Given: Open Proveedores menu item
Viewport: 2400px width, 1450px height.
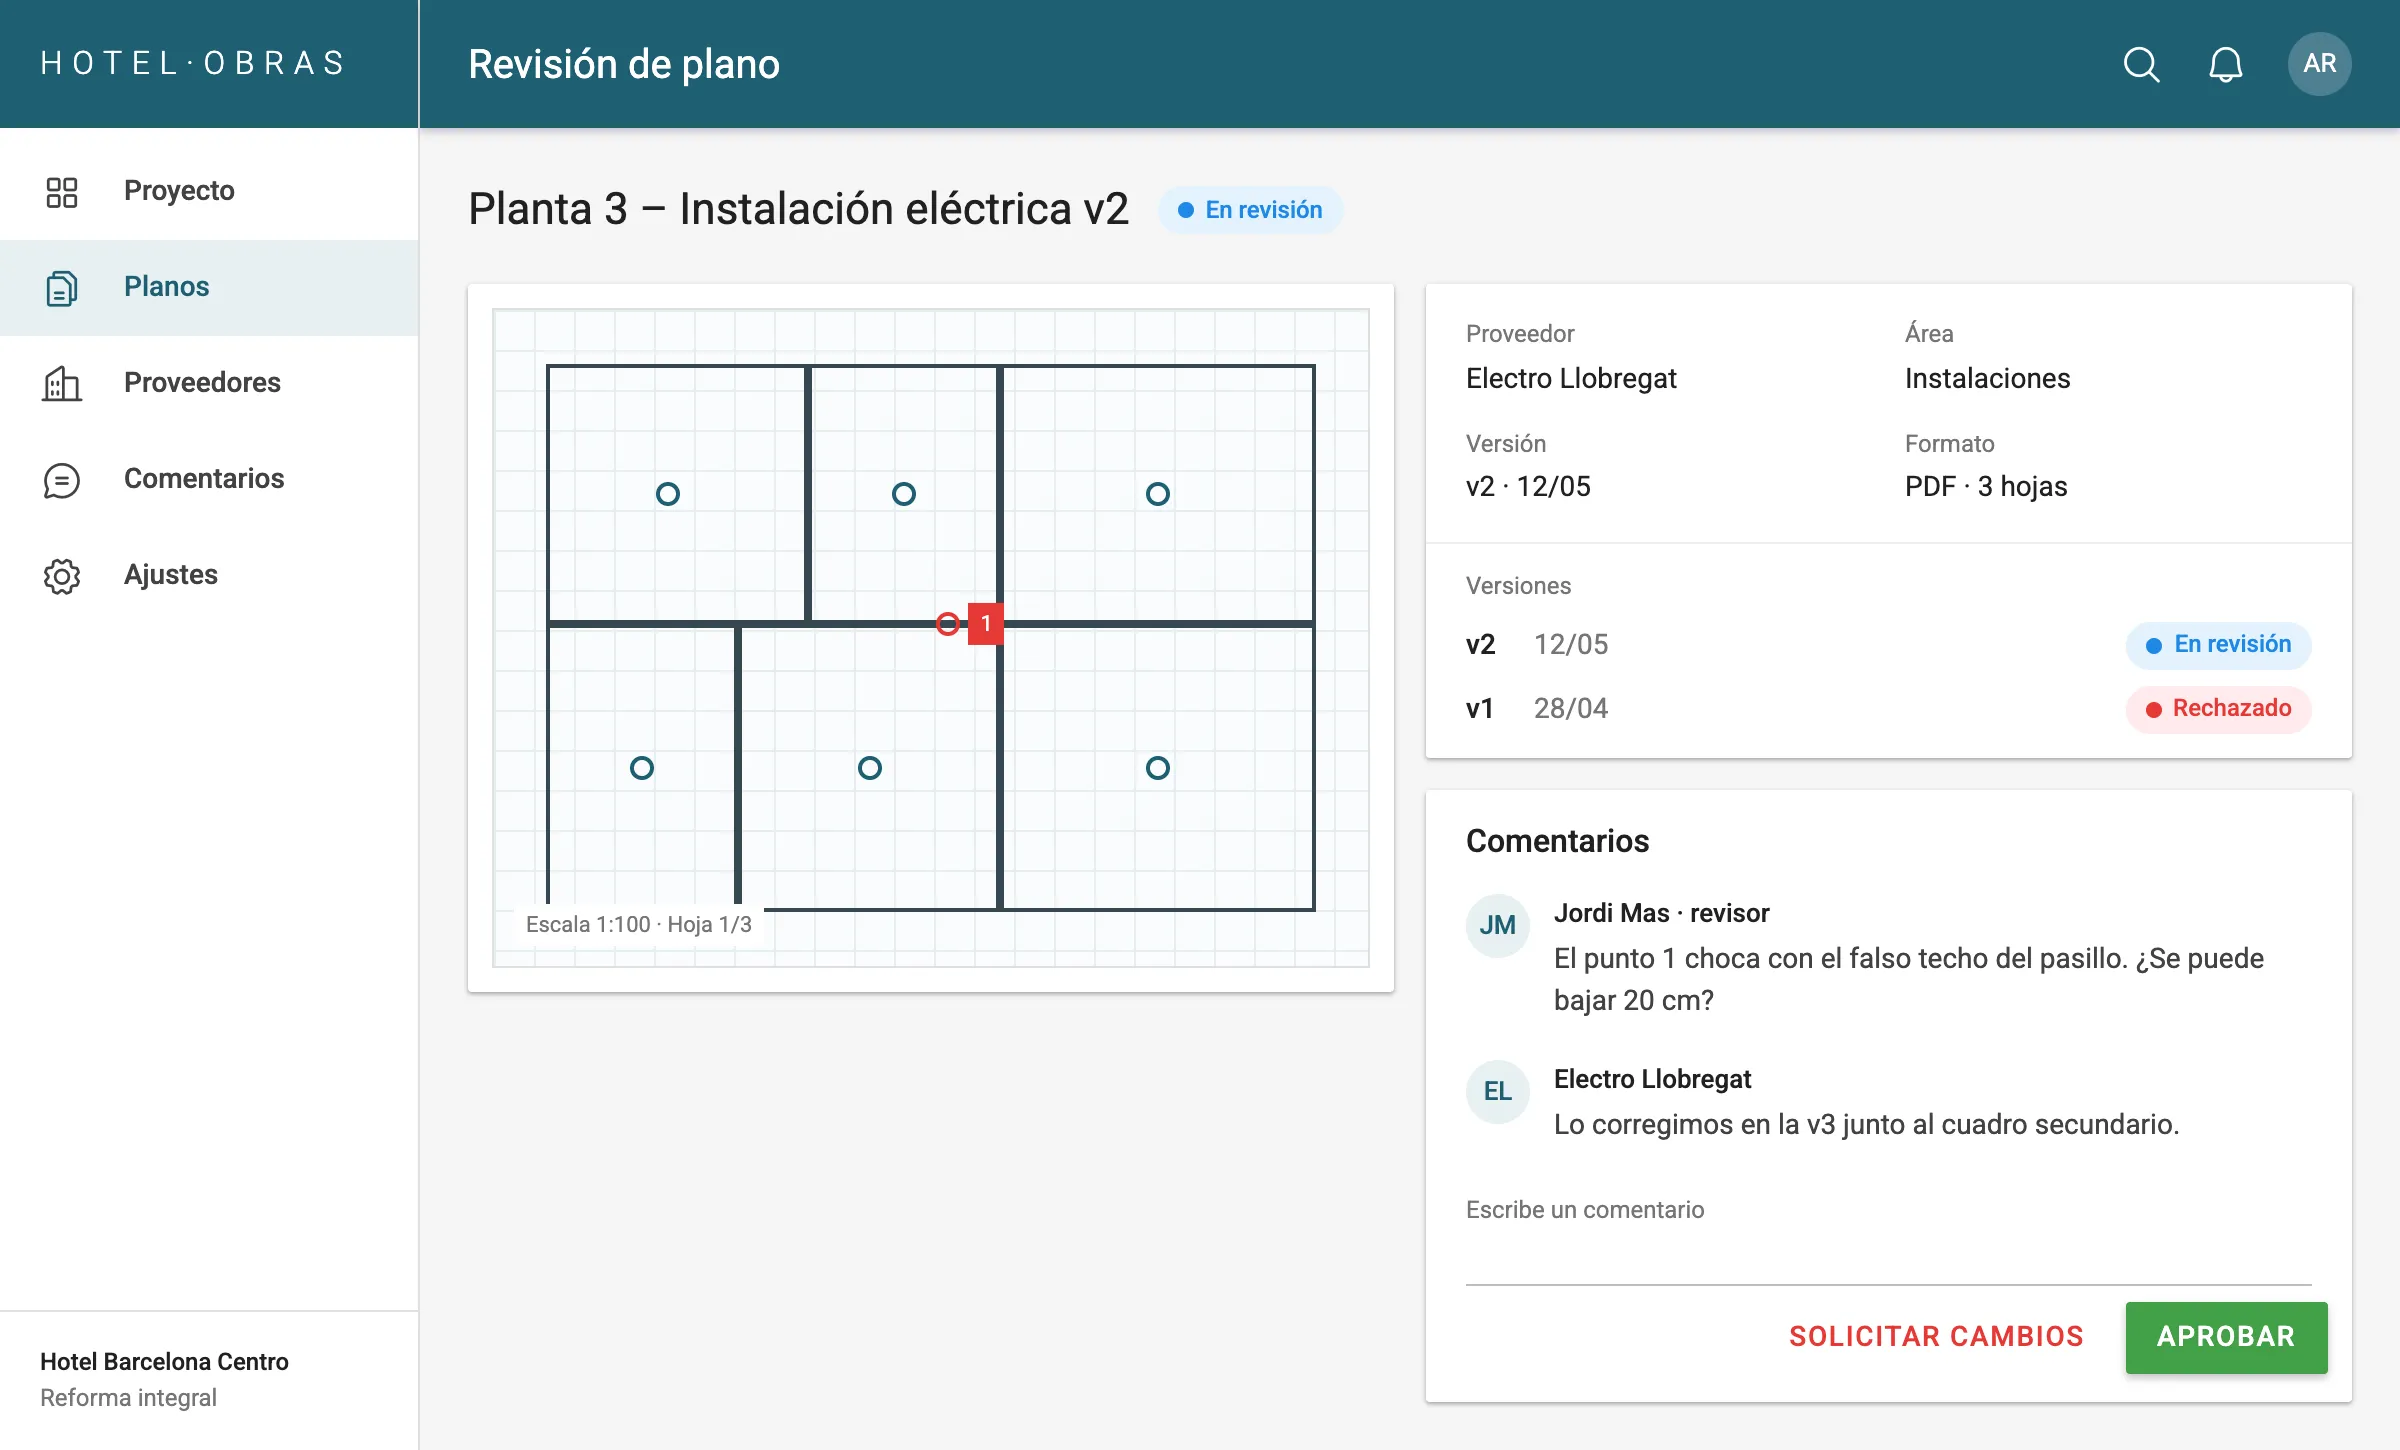Looking at the screenshot, I should 209,383.
